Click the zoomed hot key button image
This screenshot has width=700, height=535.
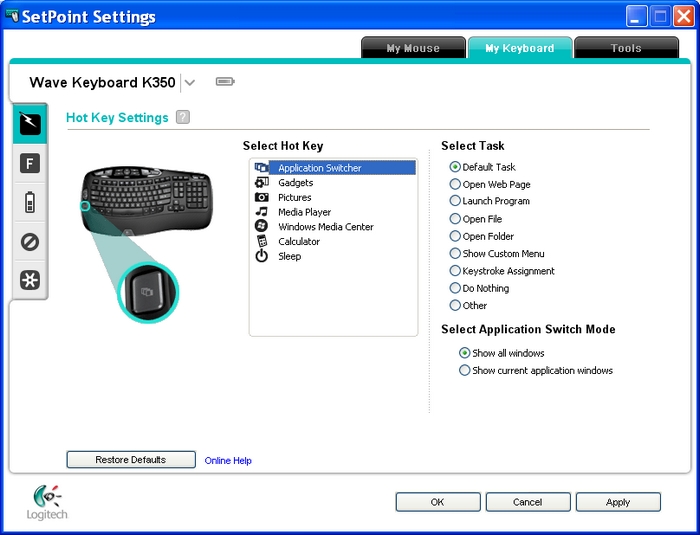(x=148, y=292)
